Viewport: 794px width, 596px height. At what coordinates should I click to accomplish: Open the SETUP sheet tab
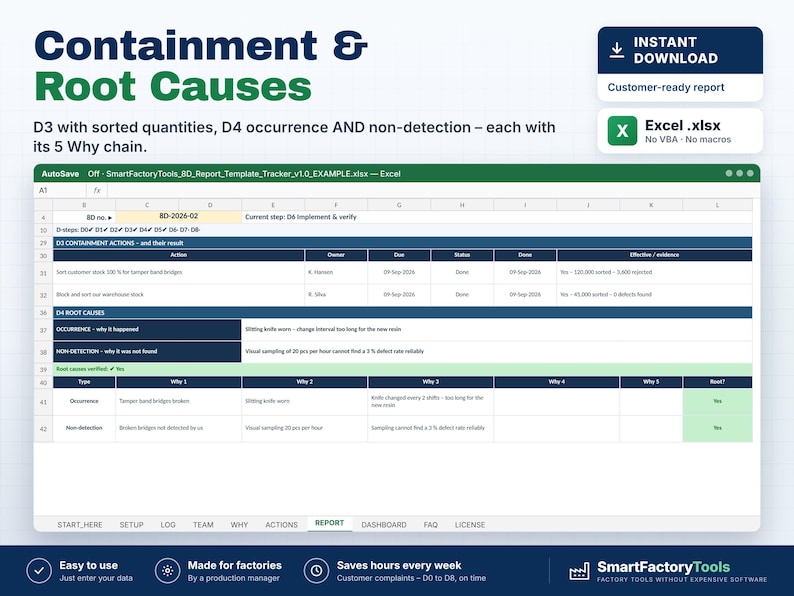click(132, 525)
